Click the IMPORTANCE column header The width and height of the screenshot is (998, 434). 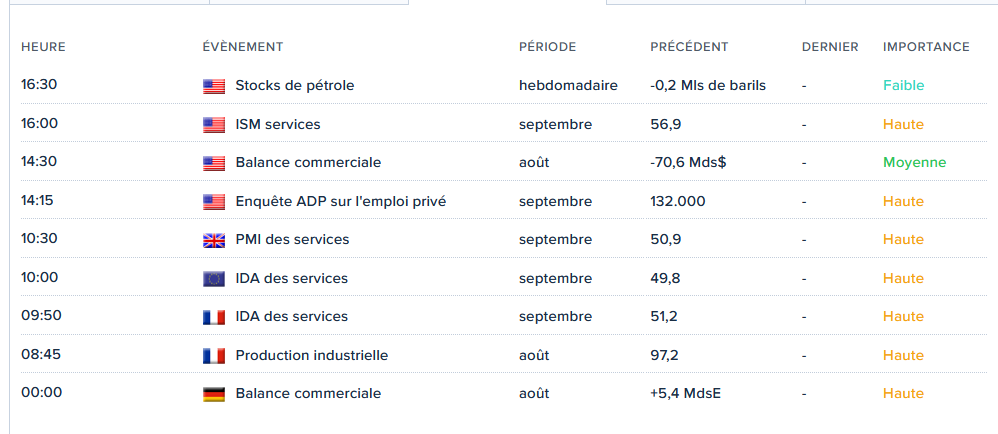point(926,47)
